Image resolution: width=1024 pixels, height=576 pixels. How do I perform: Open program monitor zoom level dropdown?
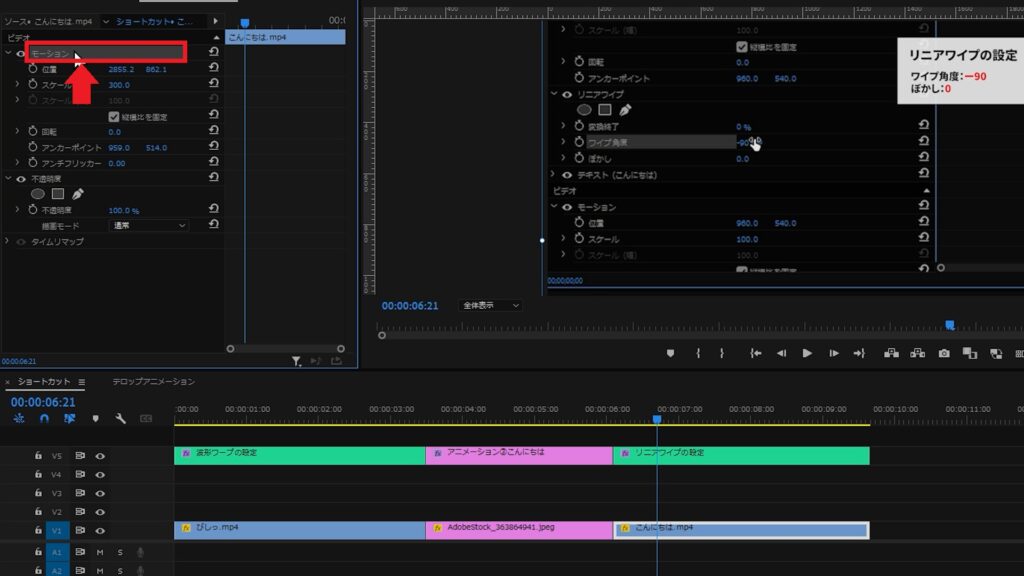point(490,306)
